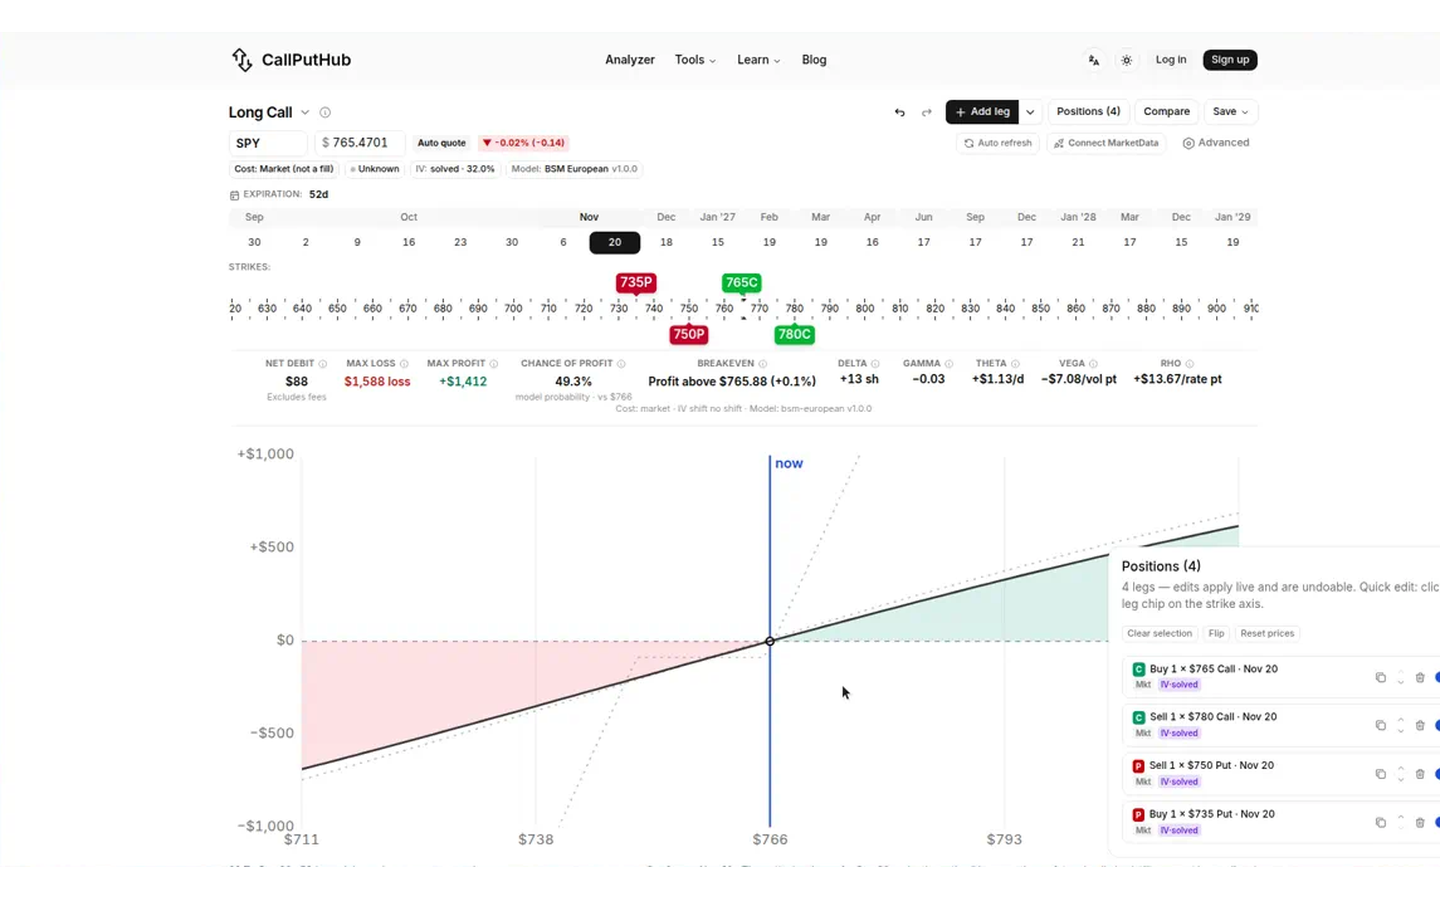Delete the Sell $780 Call leg
Image resolution: width=1440 pixels, height=900 pixels.
tap(1420, 725)
